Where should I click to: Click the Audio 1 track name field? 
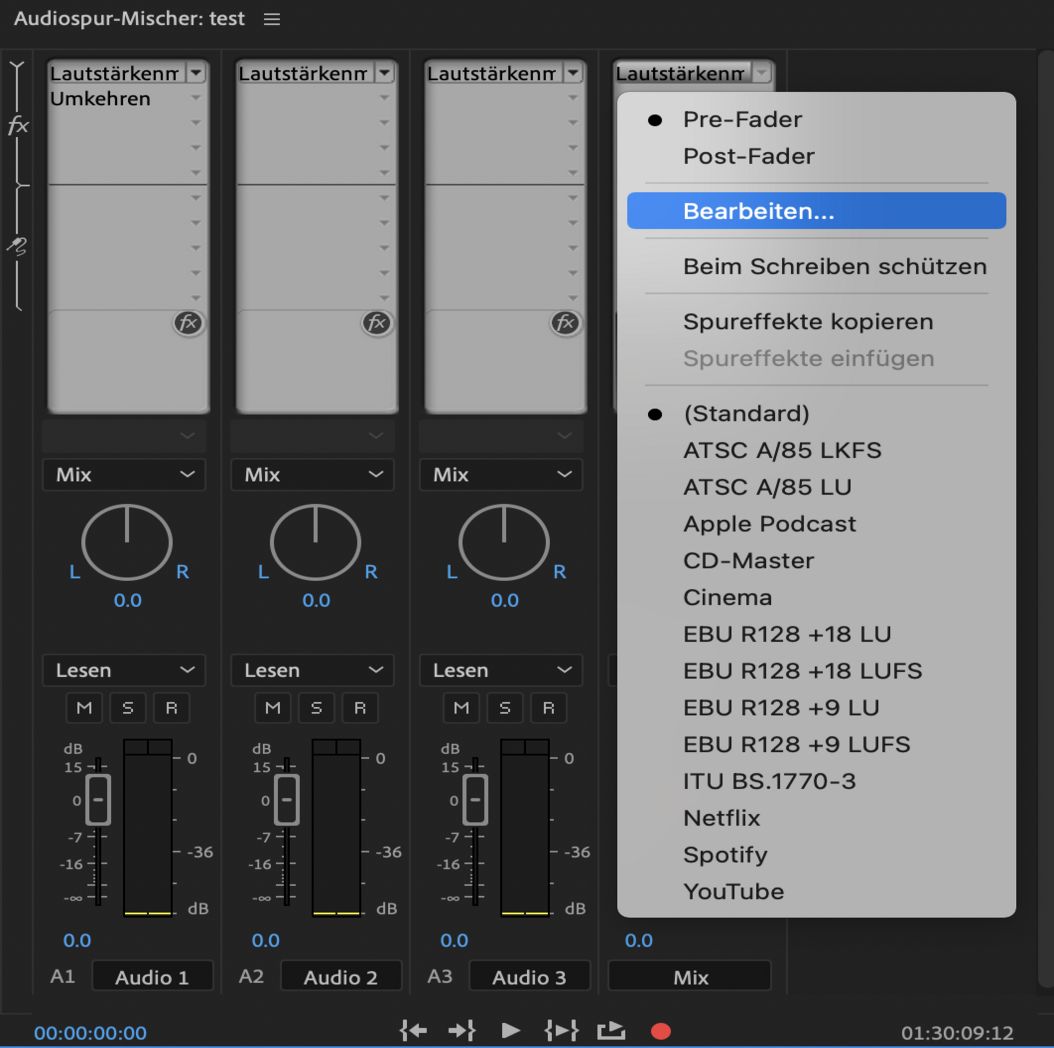click(x=152, y=977)
